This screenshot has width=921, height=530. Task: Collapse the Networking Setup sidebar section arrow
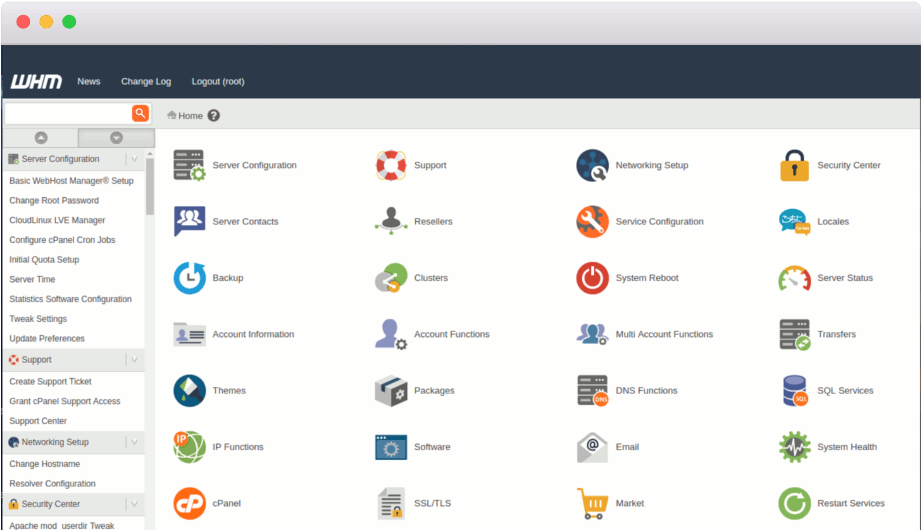point(135,442)
